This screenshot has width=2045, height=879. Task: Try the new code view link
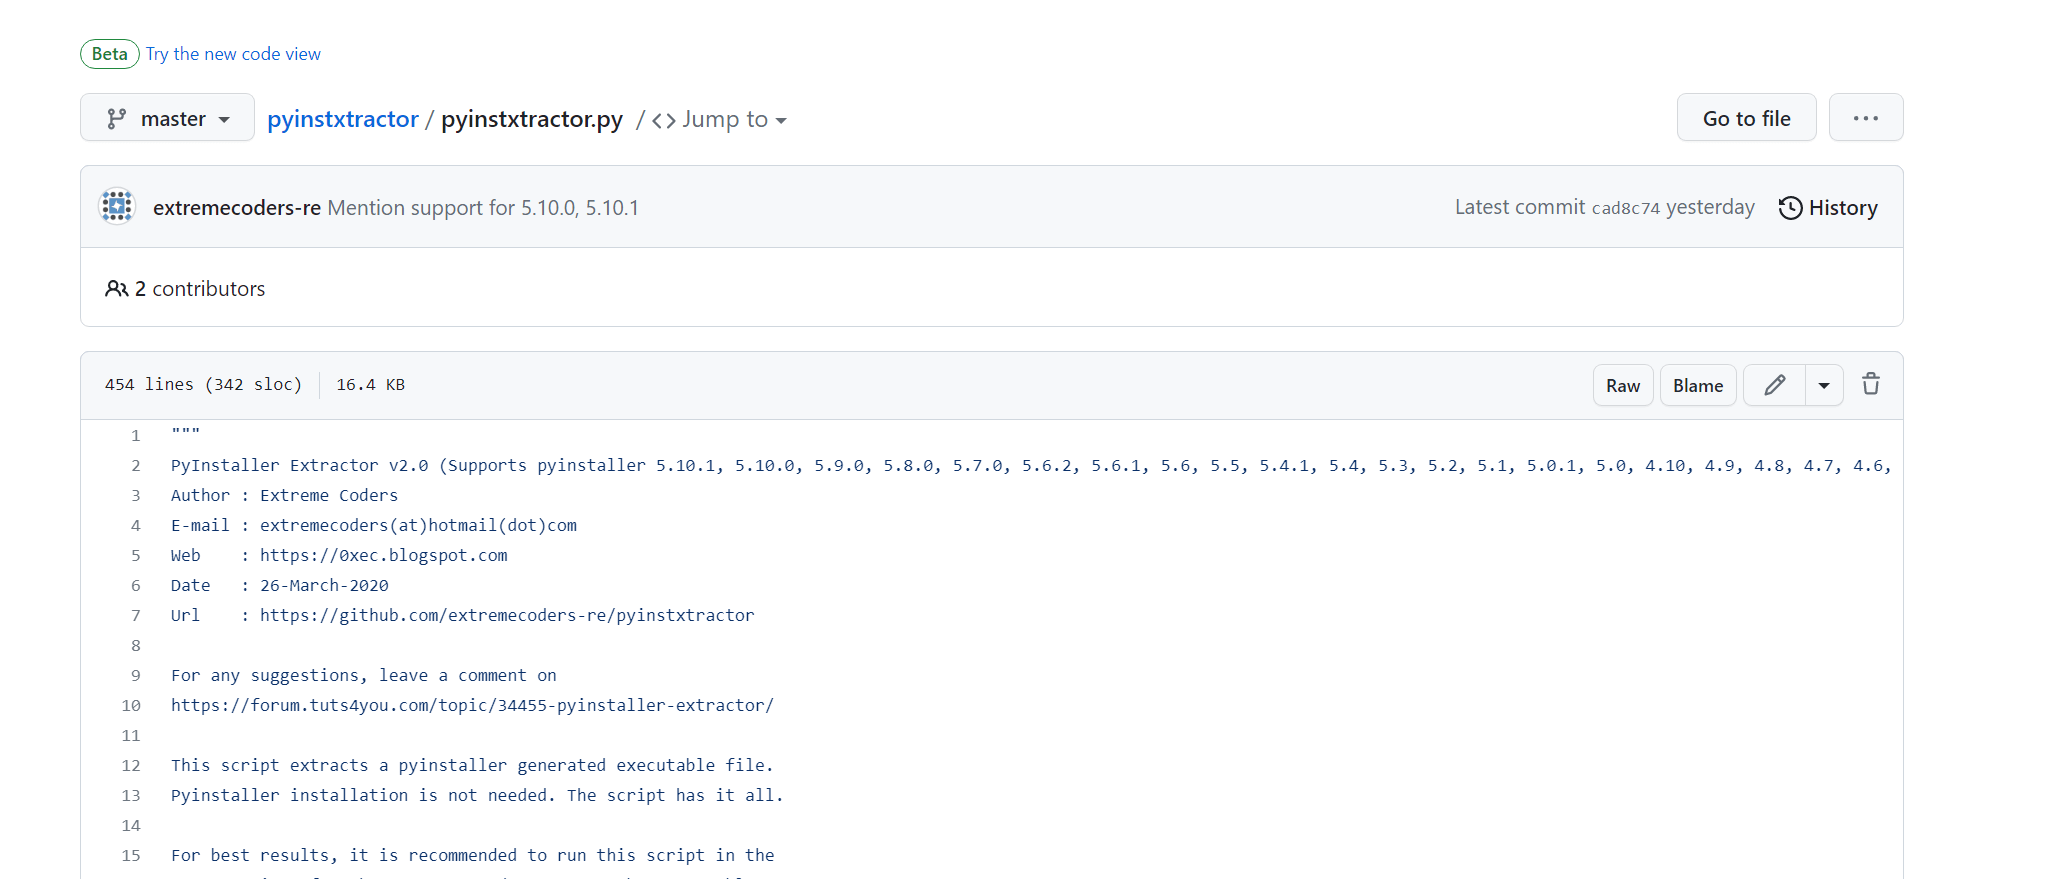point(233,54)
